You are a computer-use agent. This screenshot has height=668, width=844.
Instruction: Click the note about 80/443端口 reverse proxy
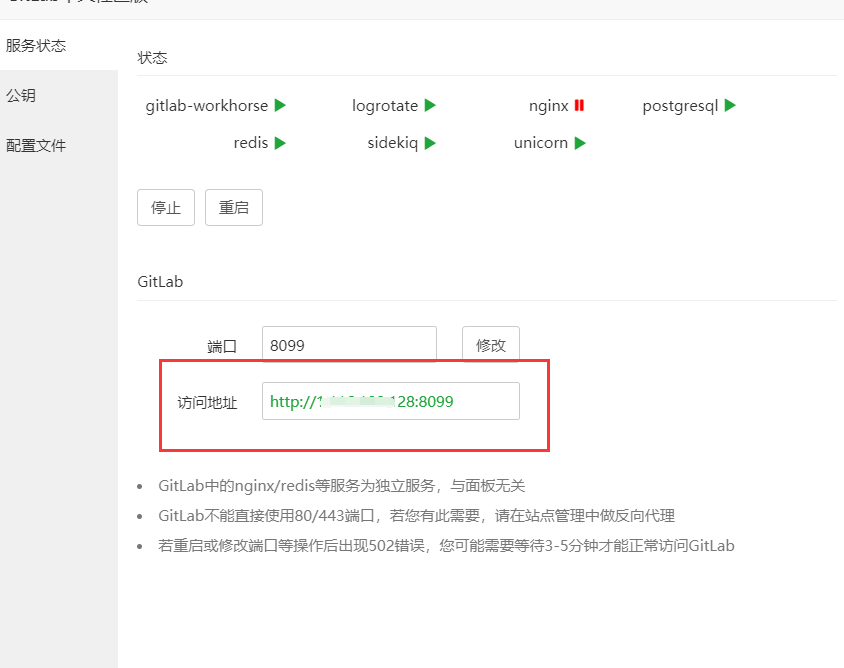pos(416,516)
